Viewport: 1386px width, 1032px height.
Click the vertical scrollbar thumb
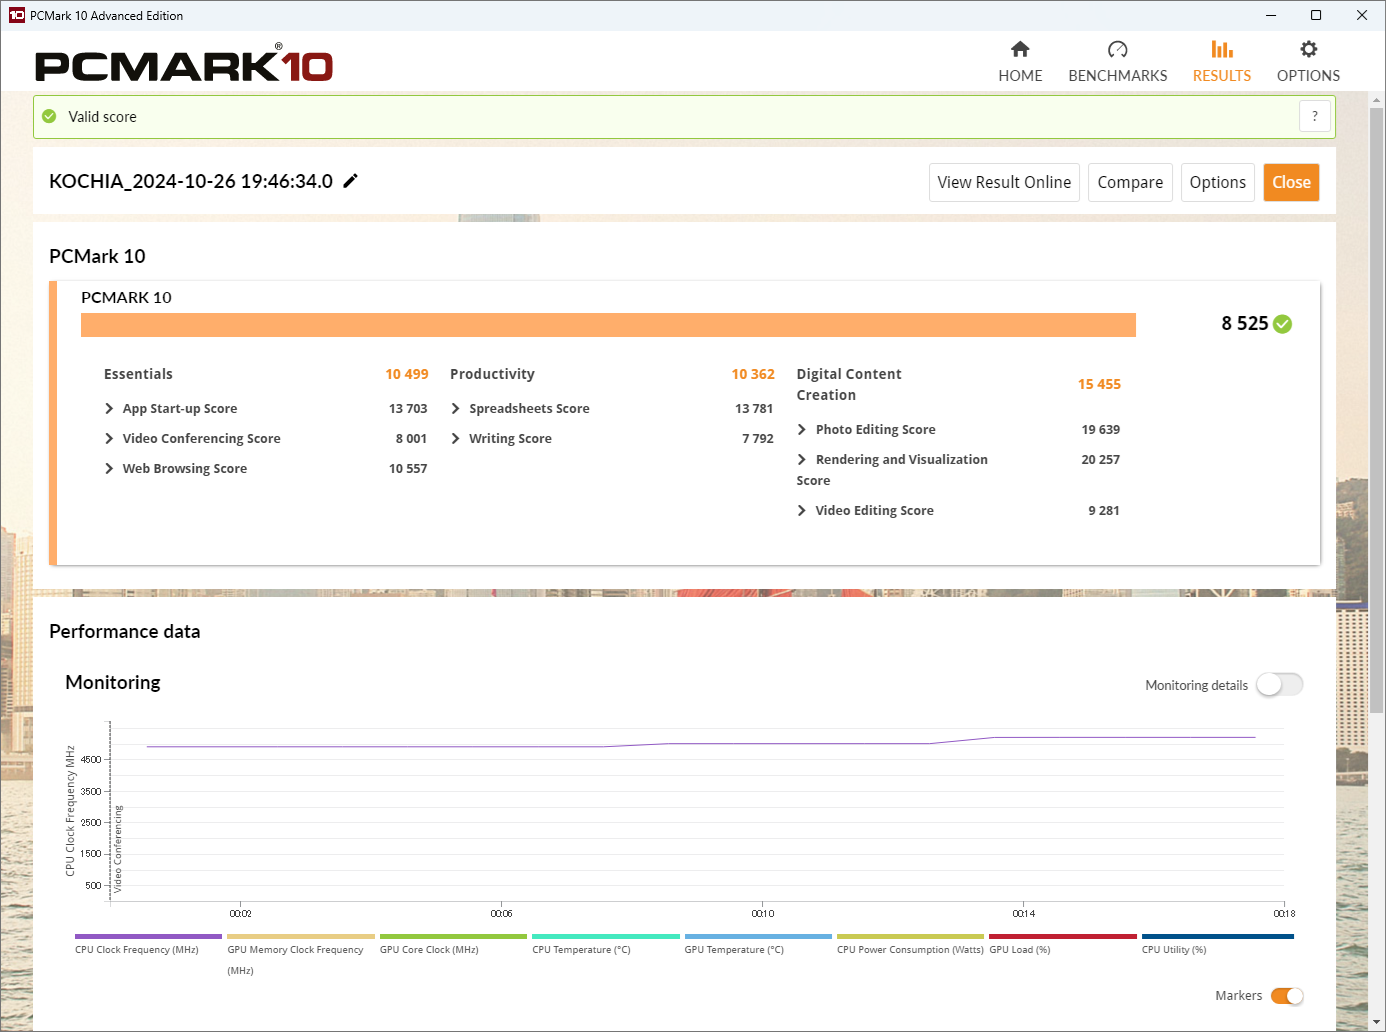click(x=1377, y=410)
